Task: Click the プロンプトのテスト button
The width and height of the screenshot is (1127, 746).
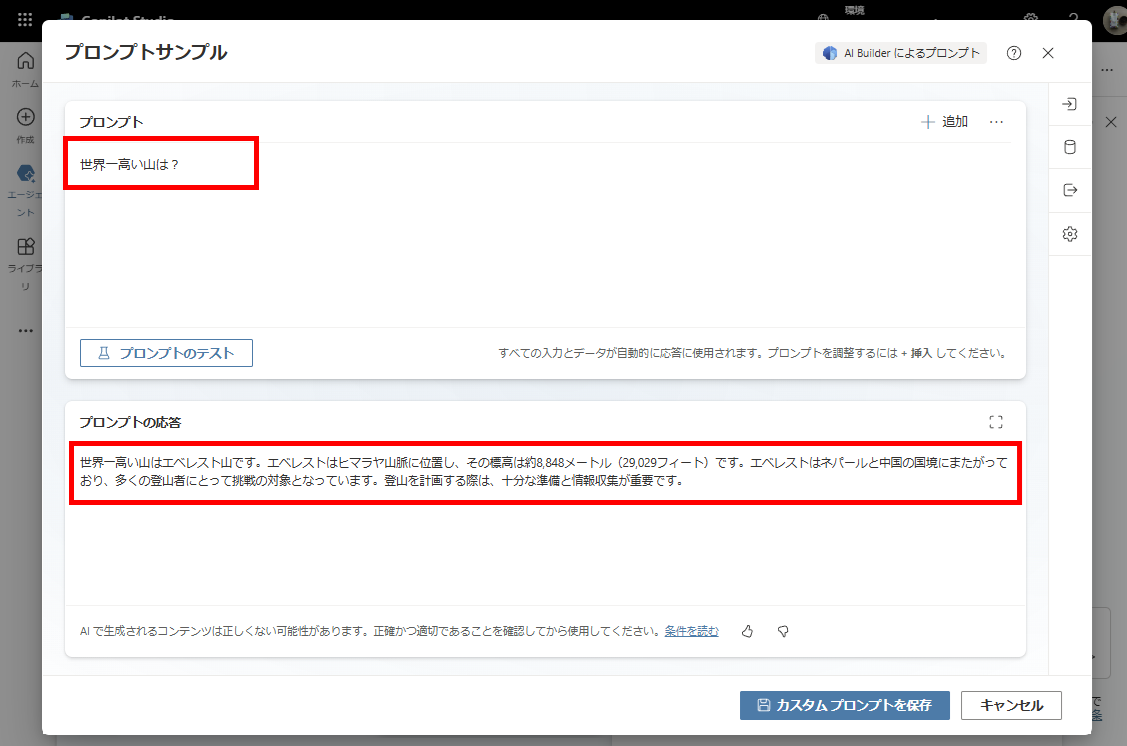Action: (x=166, y=353)
